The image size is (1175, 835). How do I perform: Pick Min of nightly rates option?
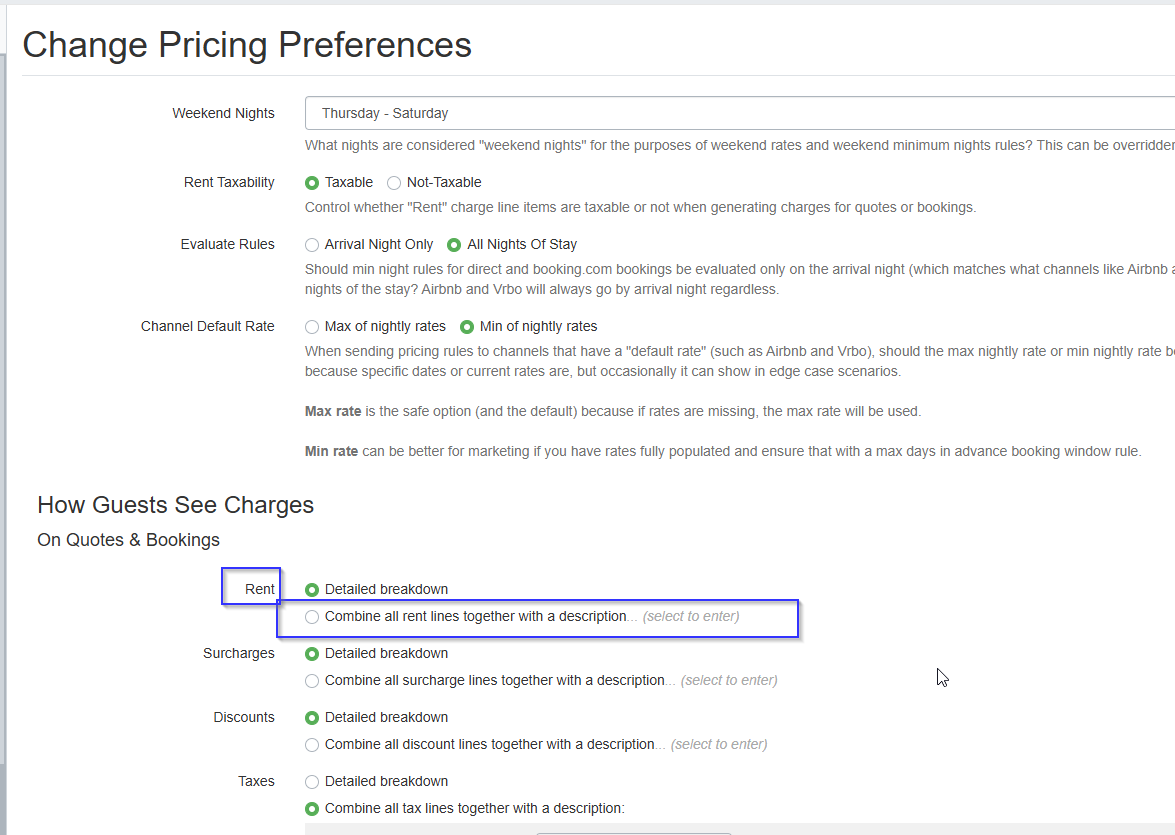point(466,327)
